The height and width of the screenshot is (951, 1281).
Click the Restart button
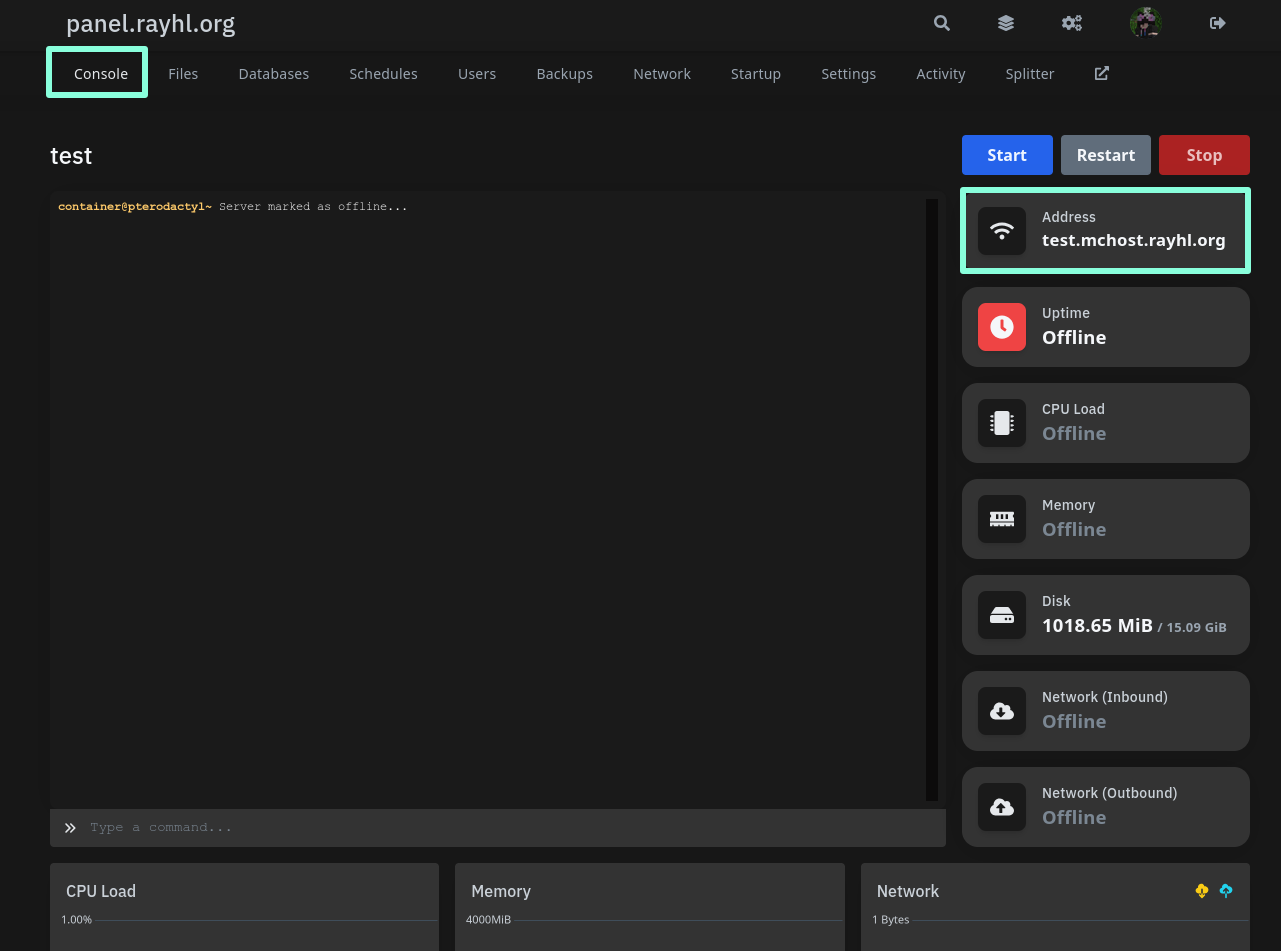pyautogui.click(x=1106, y=155)
